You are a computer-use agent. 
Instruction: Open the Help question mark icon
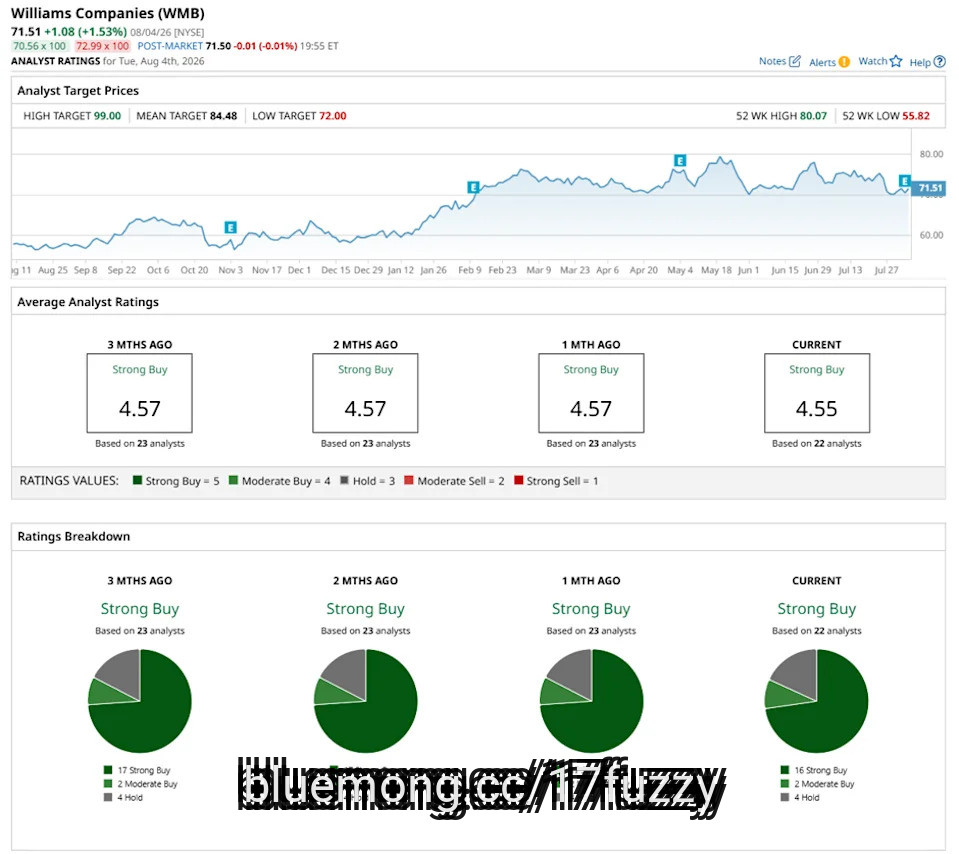click(x=940, y=62)
